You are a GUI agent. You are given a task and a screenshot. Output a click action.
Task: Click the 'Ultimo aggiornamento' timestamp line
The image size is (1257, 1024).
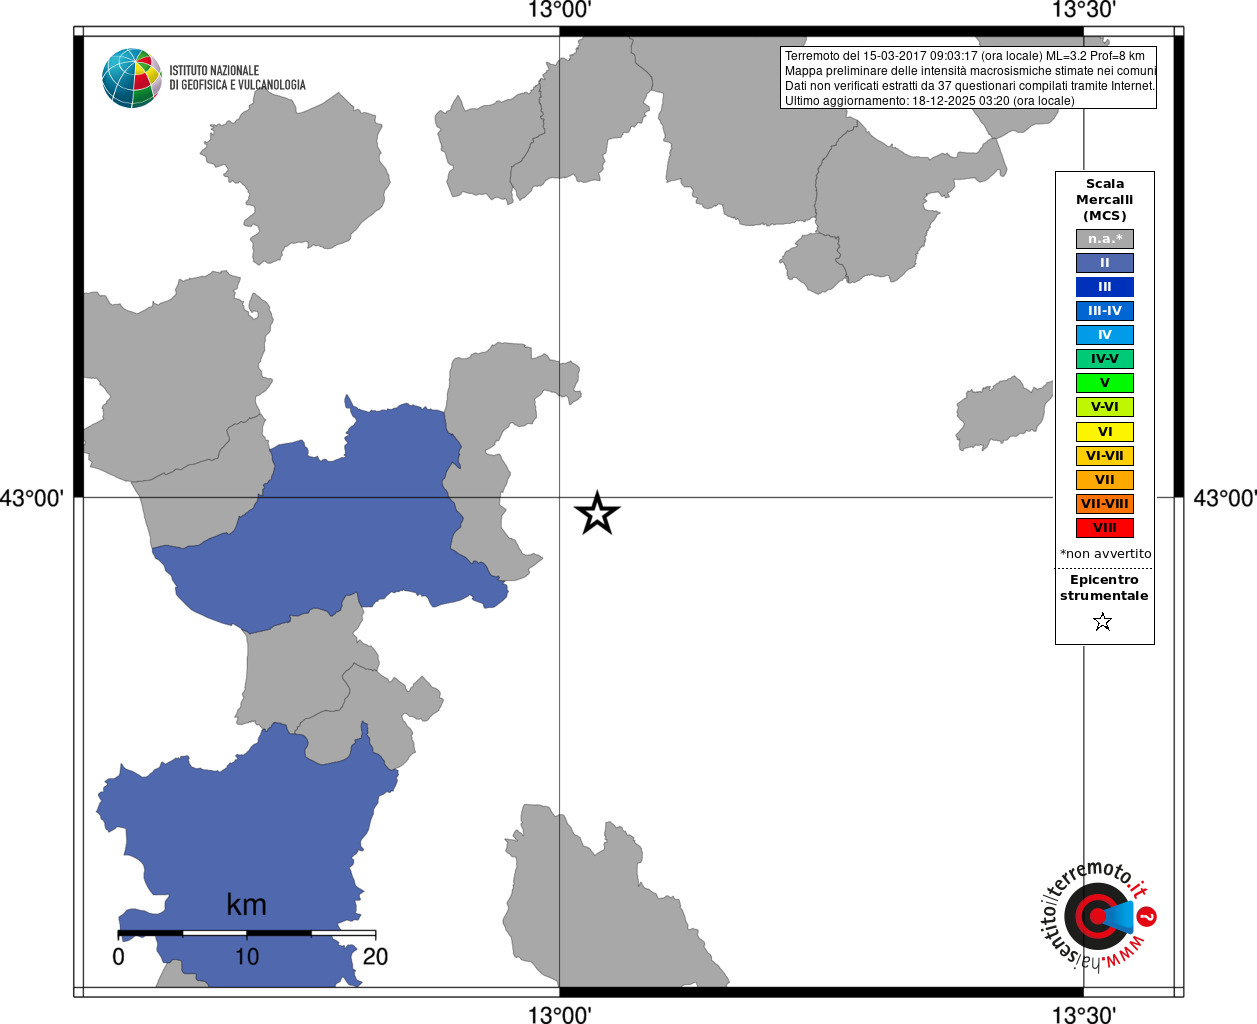pos(929,101)
